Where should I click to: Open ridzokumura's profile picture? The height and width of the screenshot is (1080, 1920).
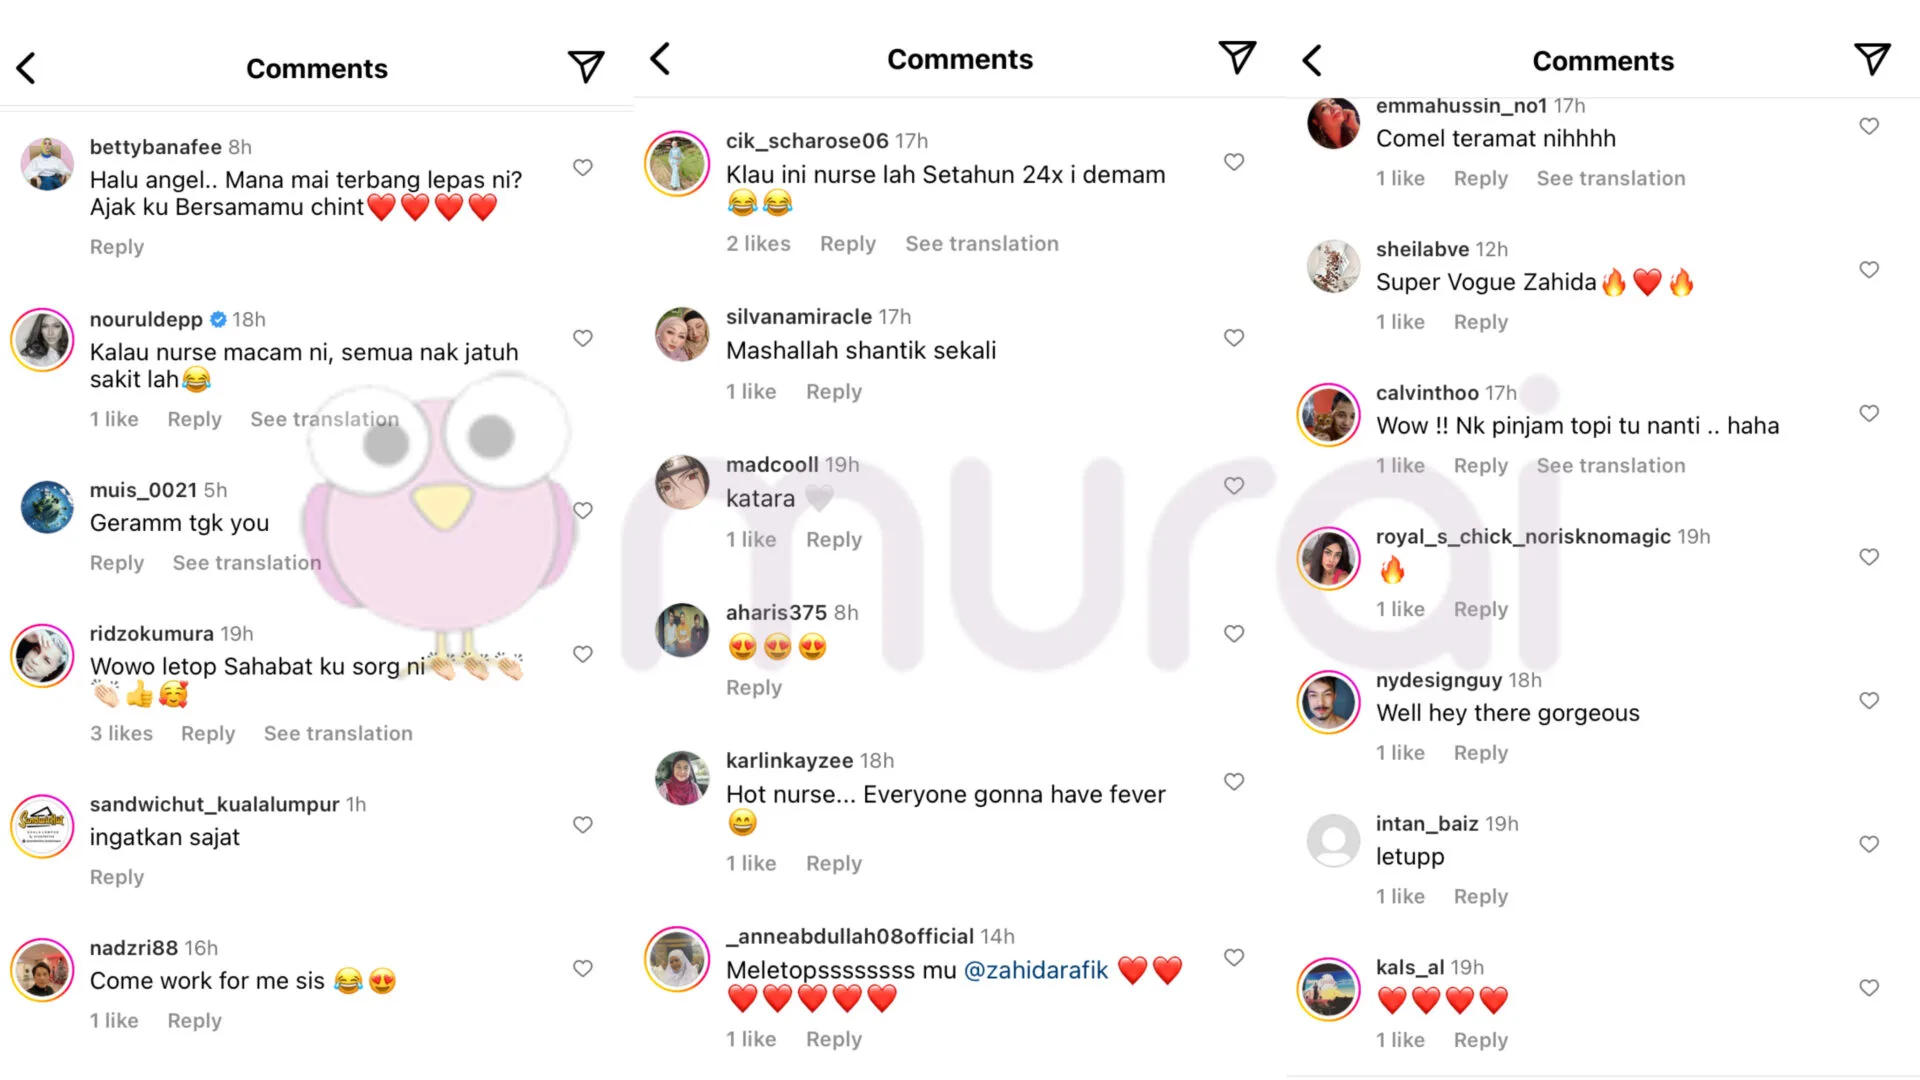[x=42, y=656]
